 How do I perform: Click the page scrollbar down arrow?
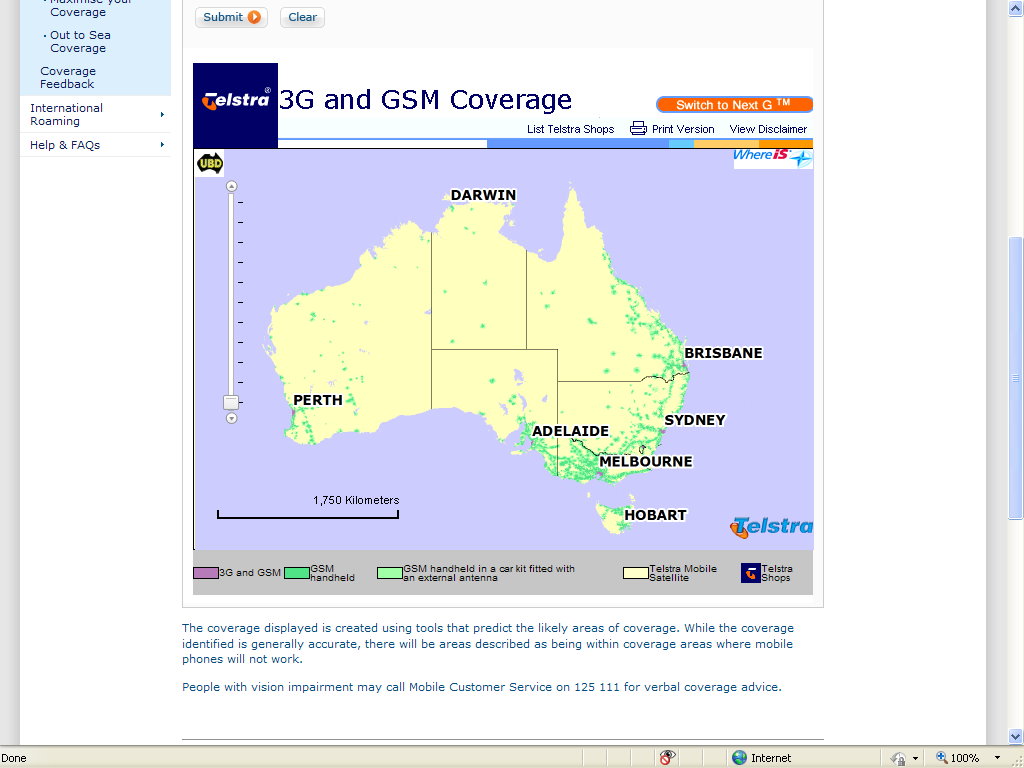(1016, 736)
